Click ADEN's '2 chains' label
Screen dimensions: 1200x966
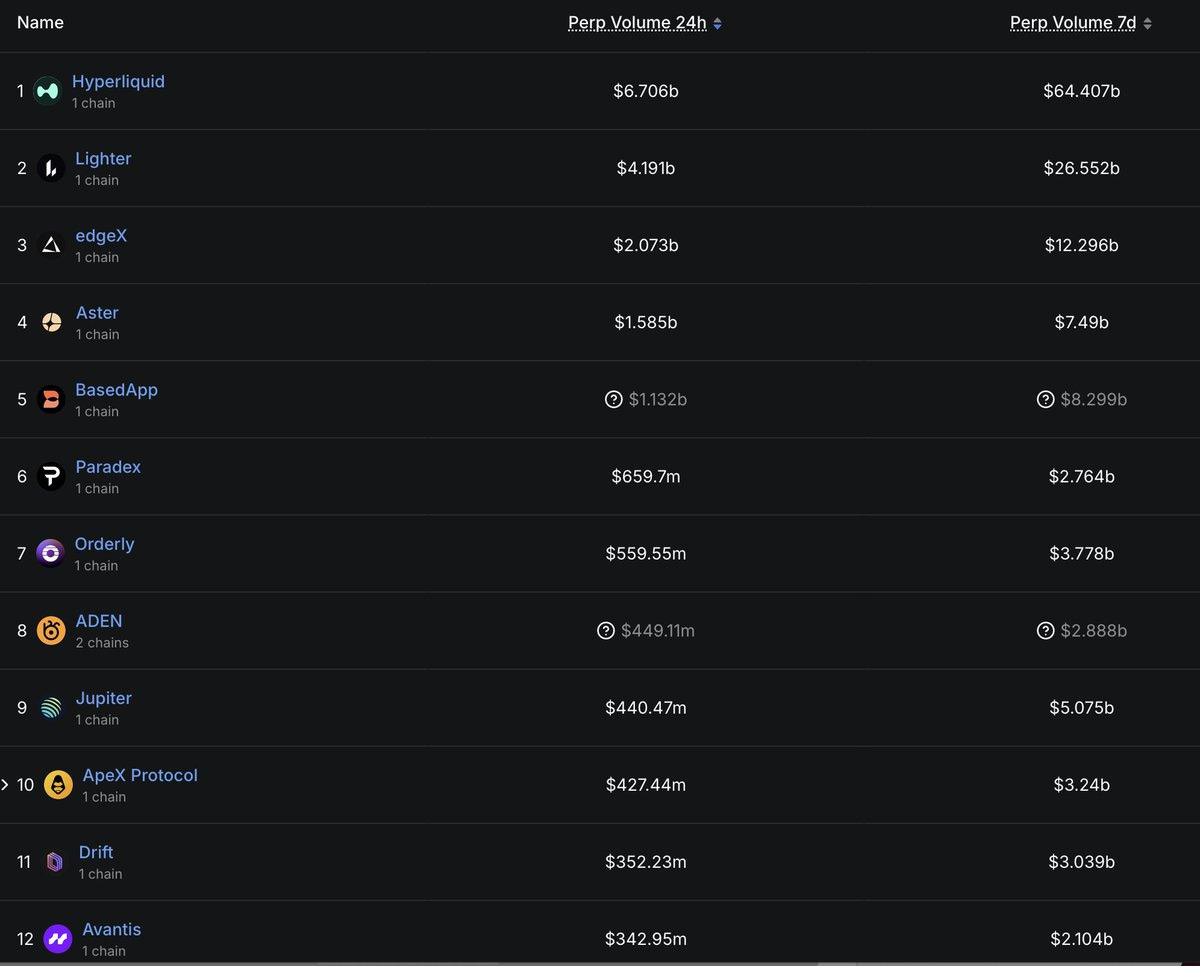click(x=102, y=643)
